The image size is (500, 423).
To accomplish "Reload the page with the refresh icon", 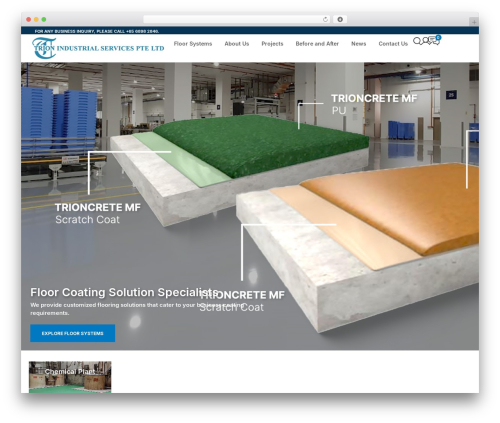I will [x=325, y=20].
